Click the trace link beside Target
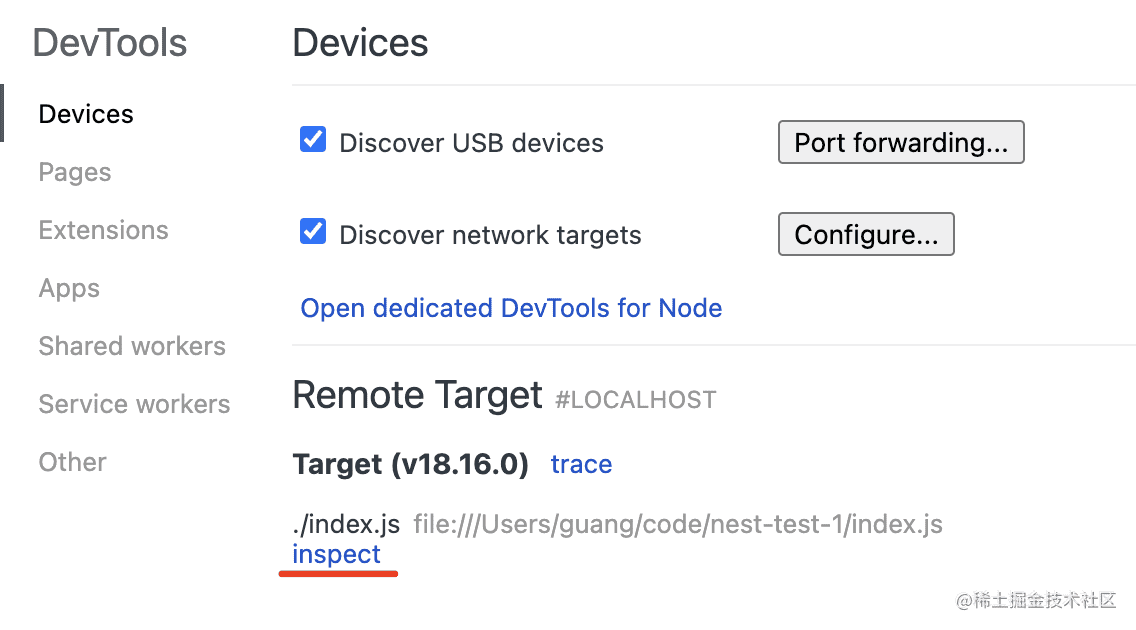This screenshot has height=630, width=1136. pos(581,464)
